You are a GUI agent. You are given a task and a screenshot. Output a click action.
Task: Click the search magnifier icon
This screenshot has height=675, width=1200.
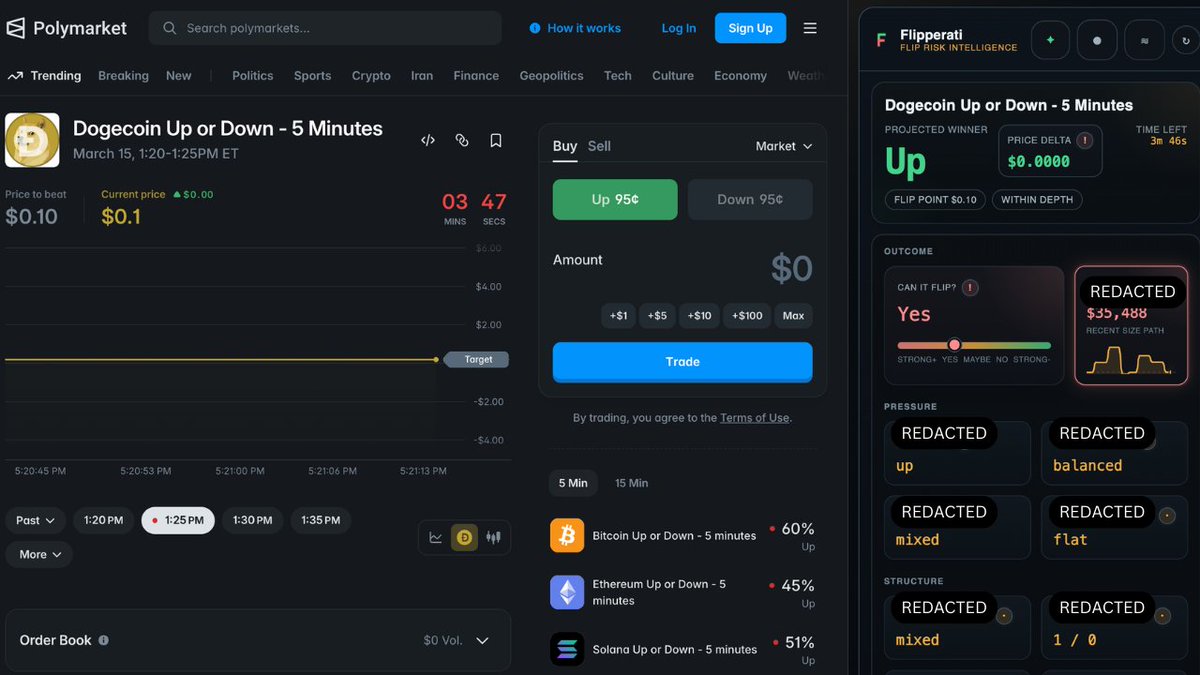(x=170, y=28)
